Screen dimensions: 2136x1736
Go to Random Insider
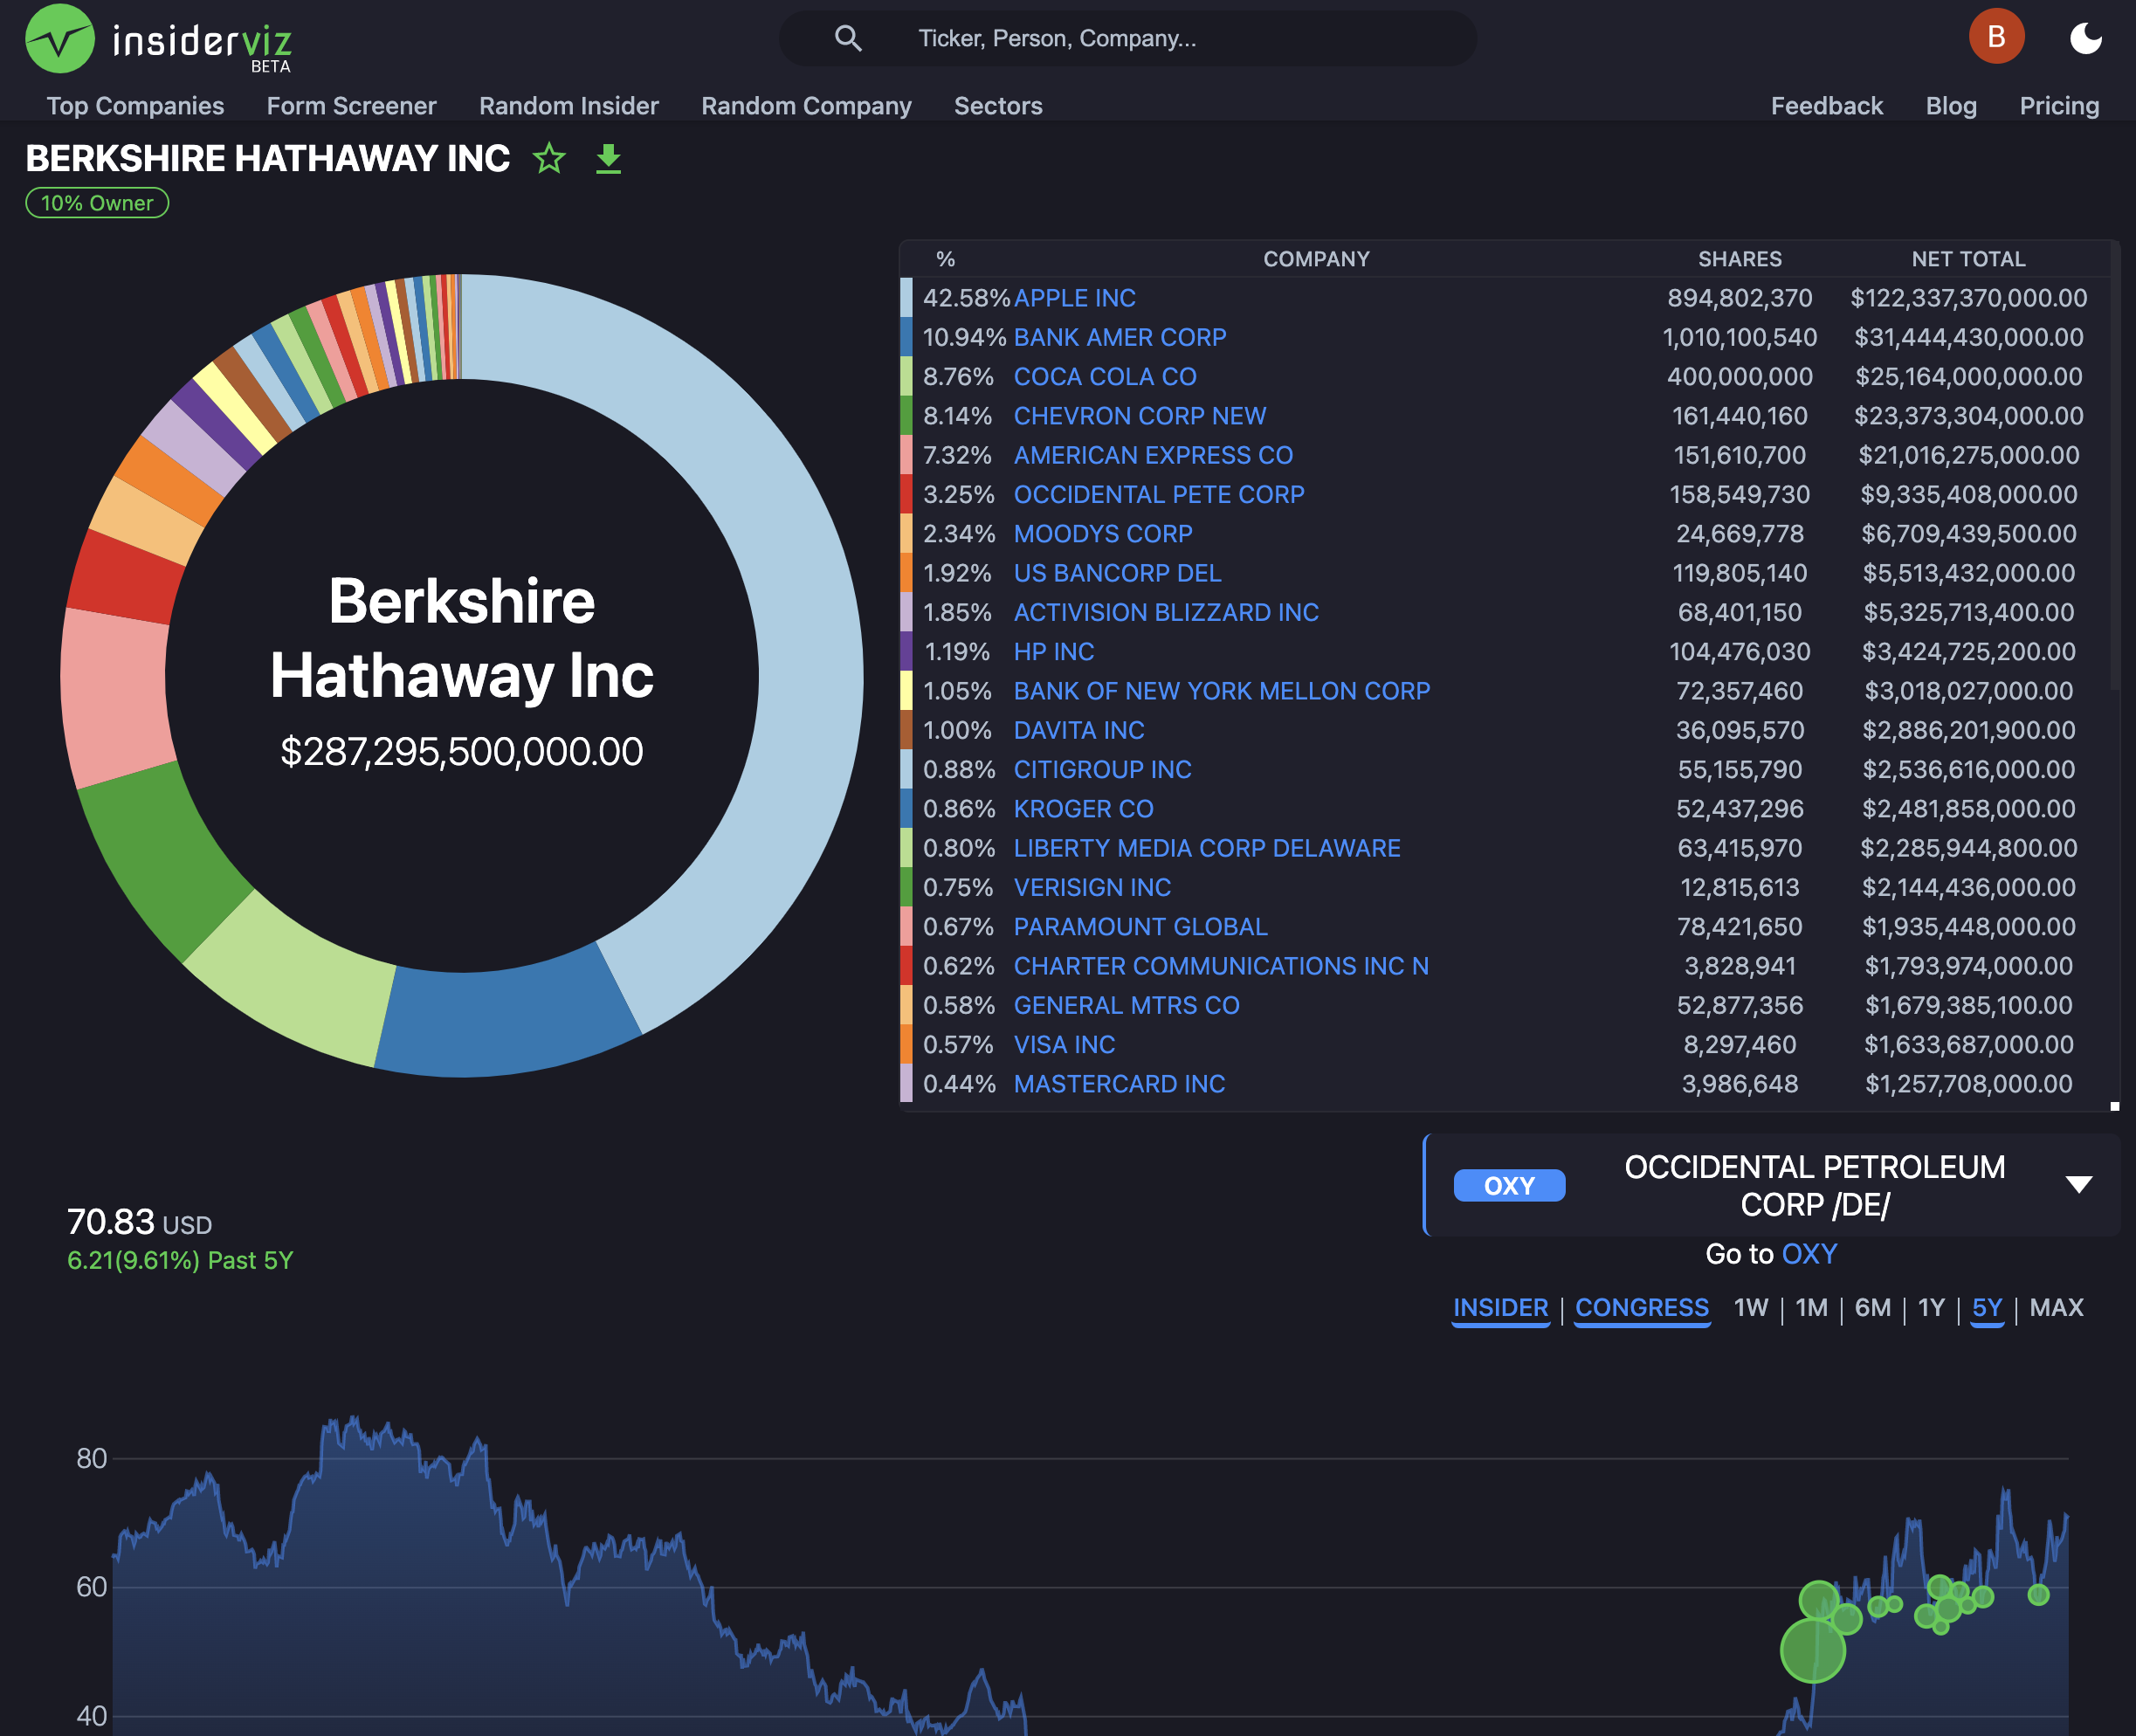(568, 106)
